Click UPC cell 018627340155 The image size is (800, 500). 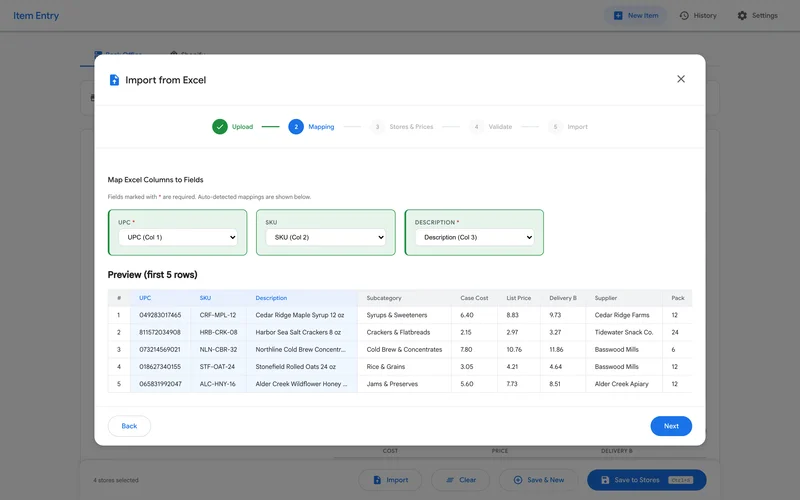click(x=160, y=367)
